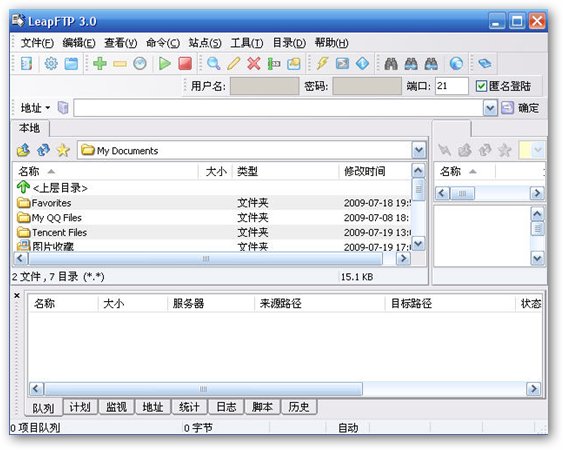Open the remote pane path dropdown
The height and width of the screenshot is (450, 563).
(538, 150)
